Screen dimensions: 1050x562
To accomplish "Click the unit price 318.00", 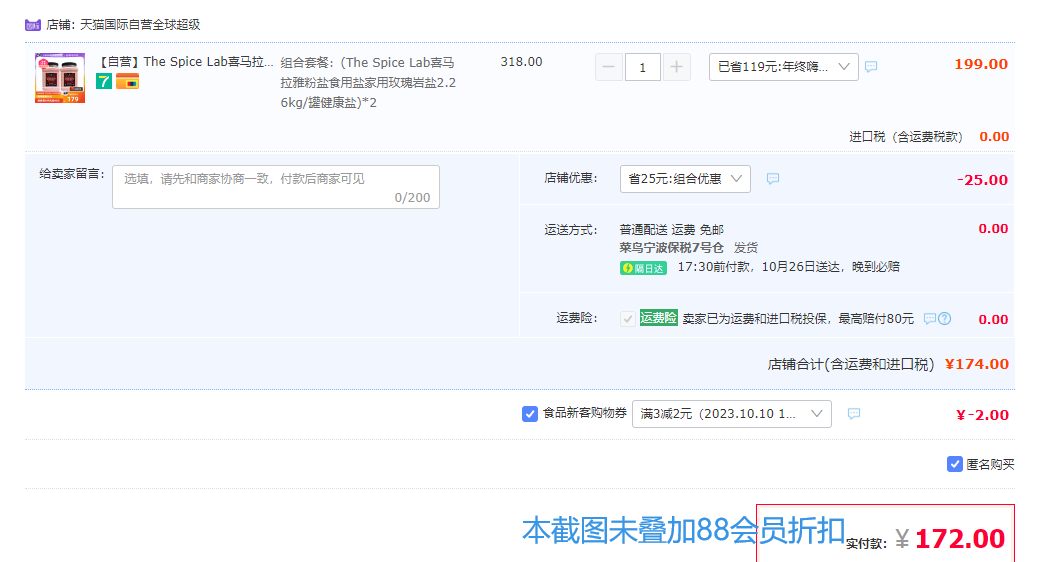I will (522, 62).
